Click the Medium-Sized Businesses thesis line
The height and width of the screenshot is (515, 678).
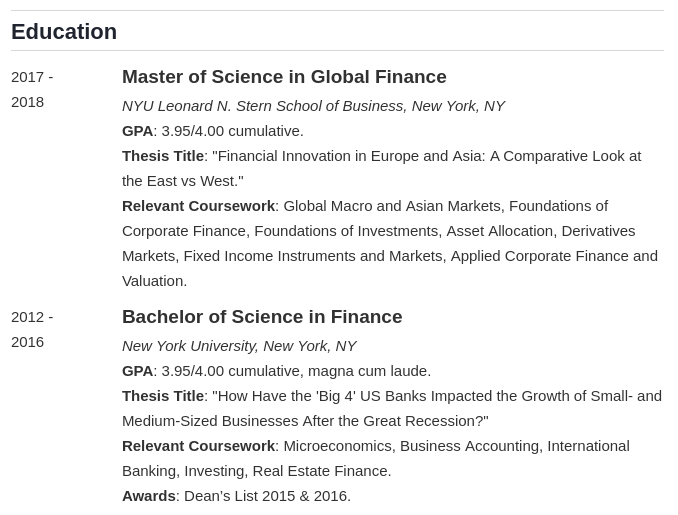[x=305, y=421]
